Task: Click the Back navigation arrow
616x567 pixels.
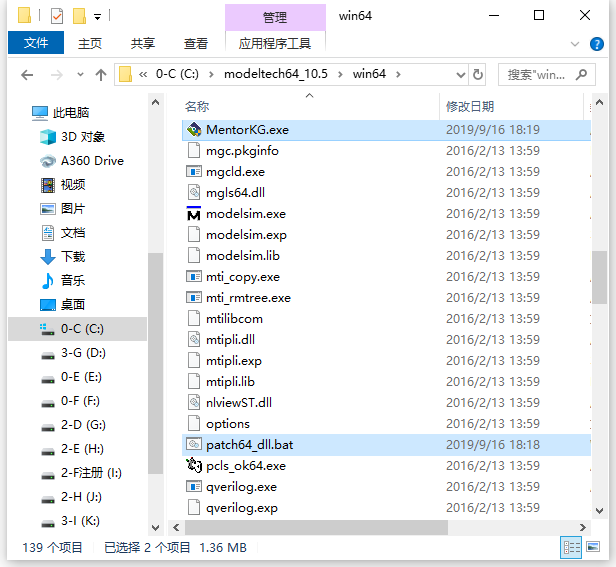Action: pos(27,75)
